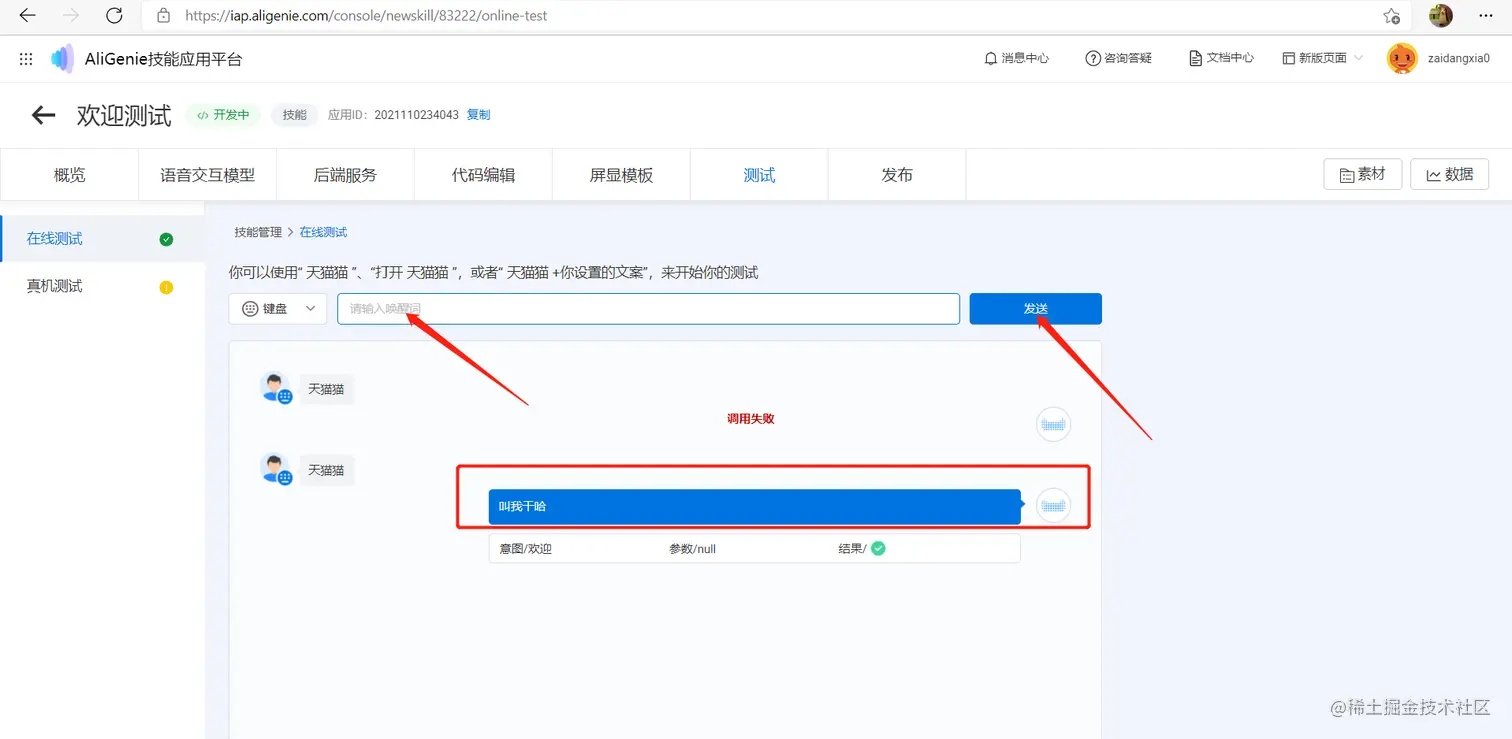Click the 技能管理 breadcrumb link
This screenshot has height=739, width=1512.
pos(258,232)
